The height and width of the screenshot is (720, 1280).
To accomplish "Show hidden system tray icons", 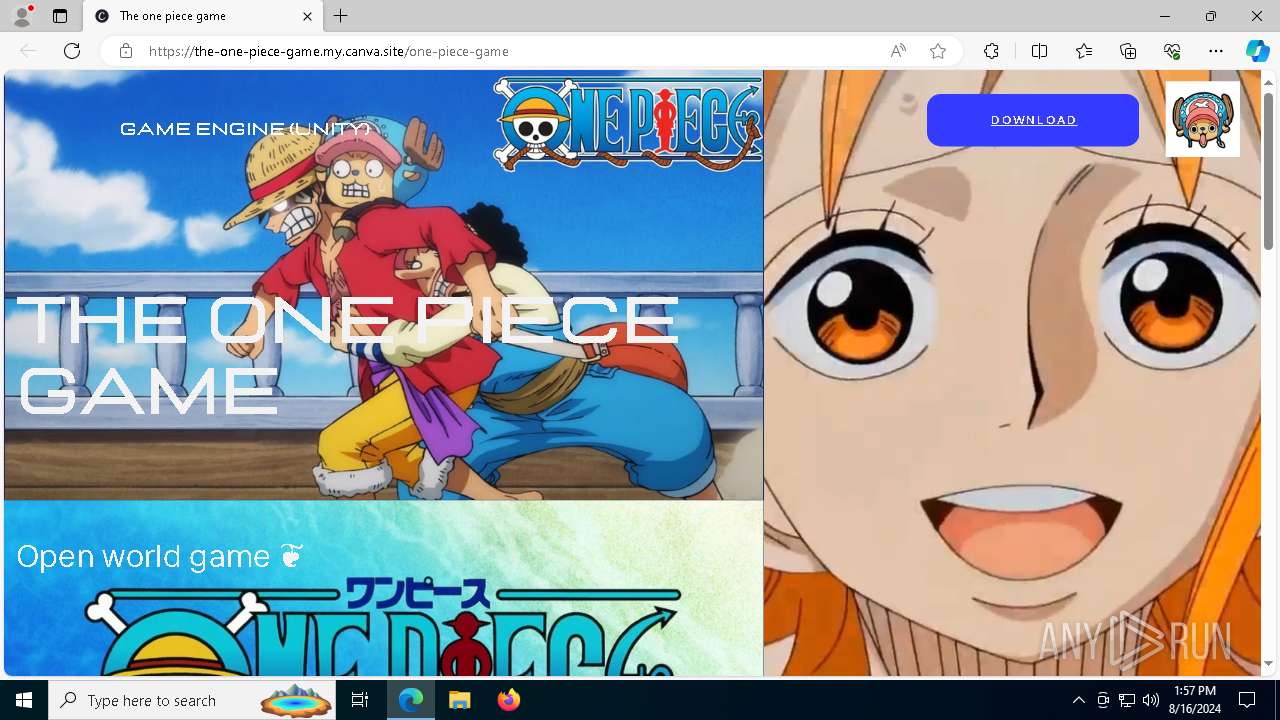I will (1078, 700).
